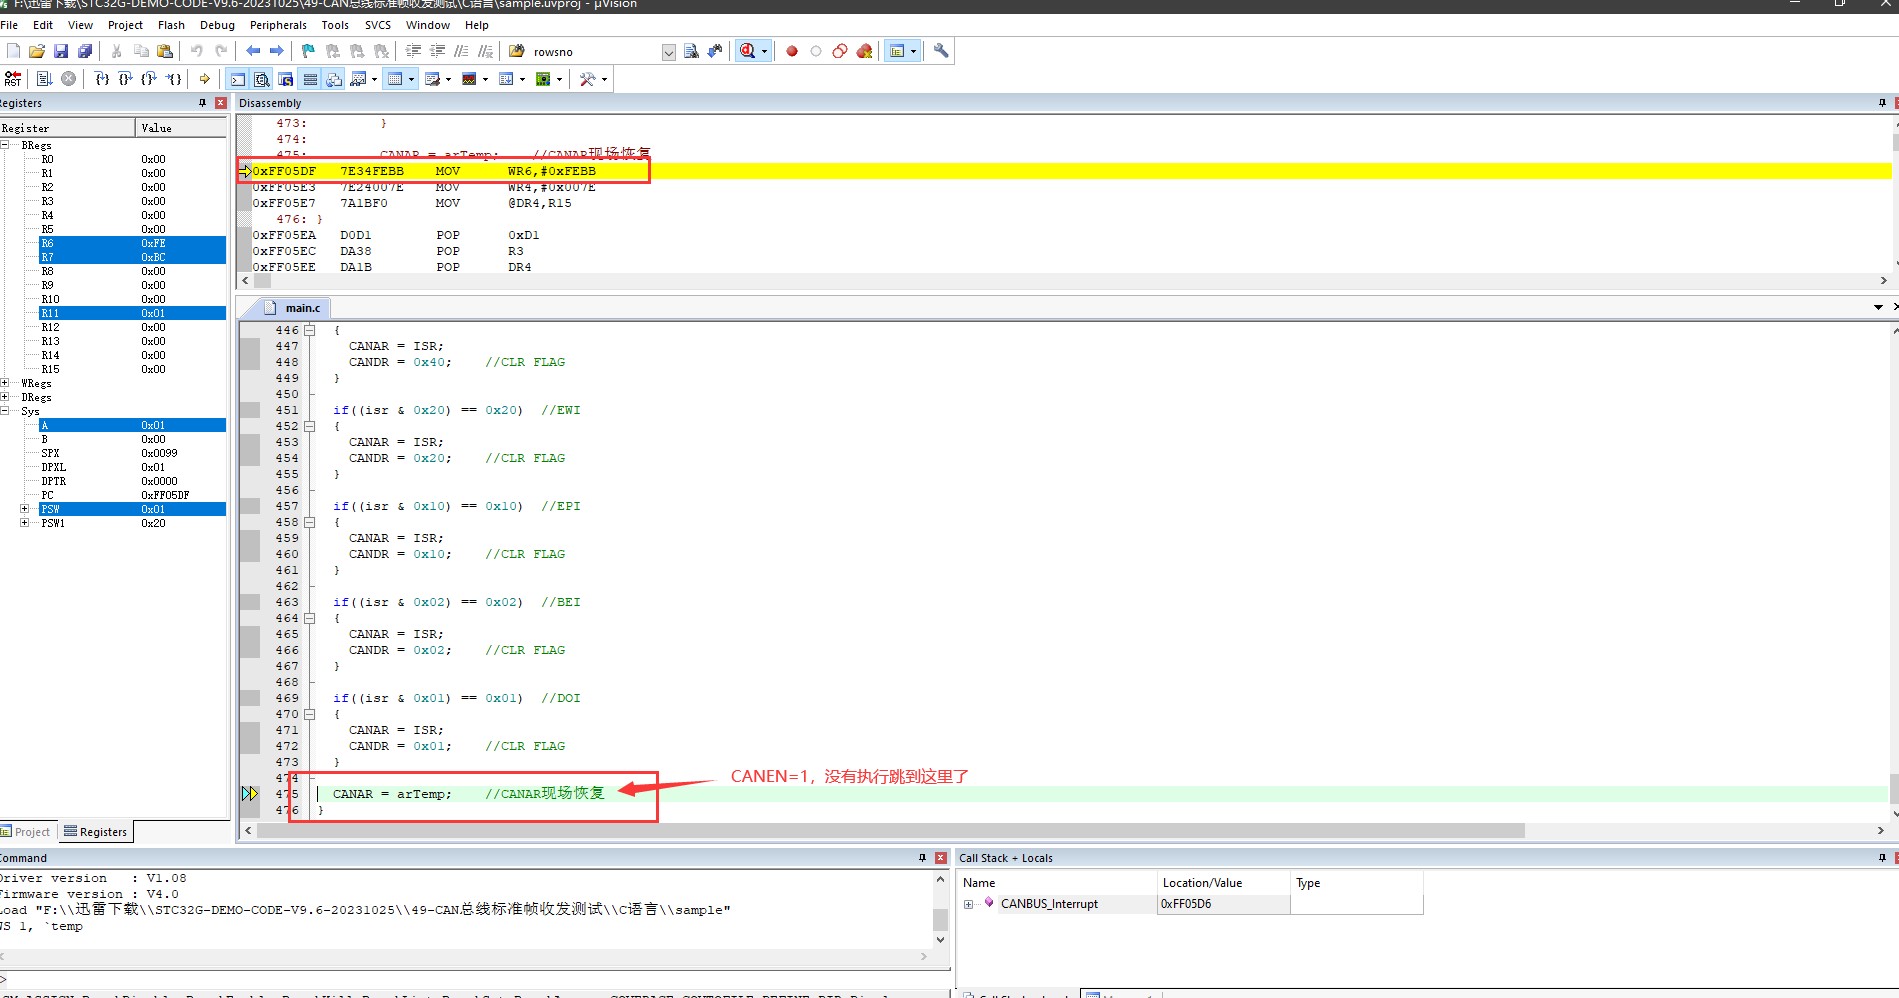Toggle the Disassembly window button

pyautogui.click(x=261, y=79)
